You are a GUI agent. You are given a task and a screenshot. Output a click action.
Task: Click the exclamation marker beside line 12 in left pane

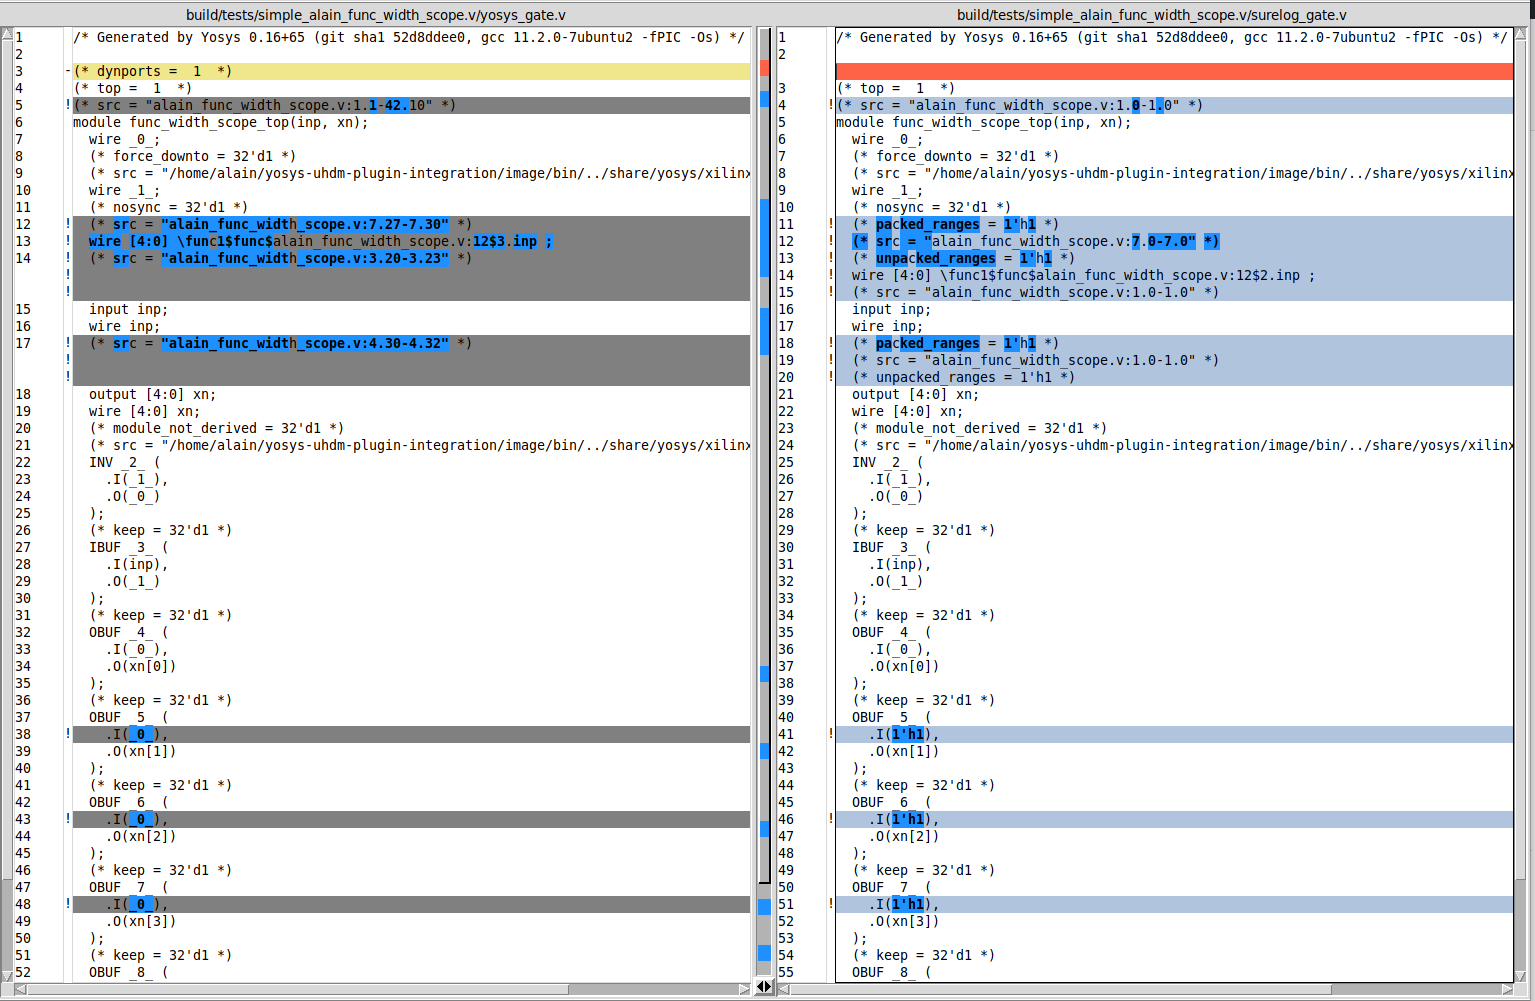(x=67, y=223)
